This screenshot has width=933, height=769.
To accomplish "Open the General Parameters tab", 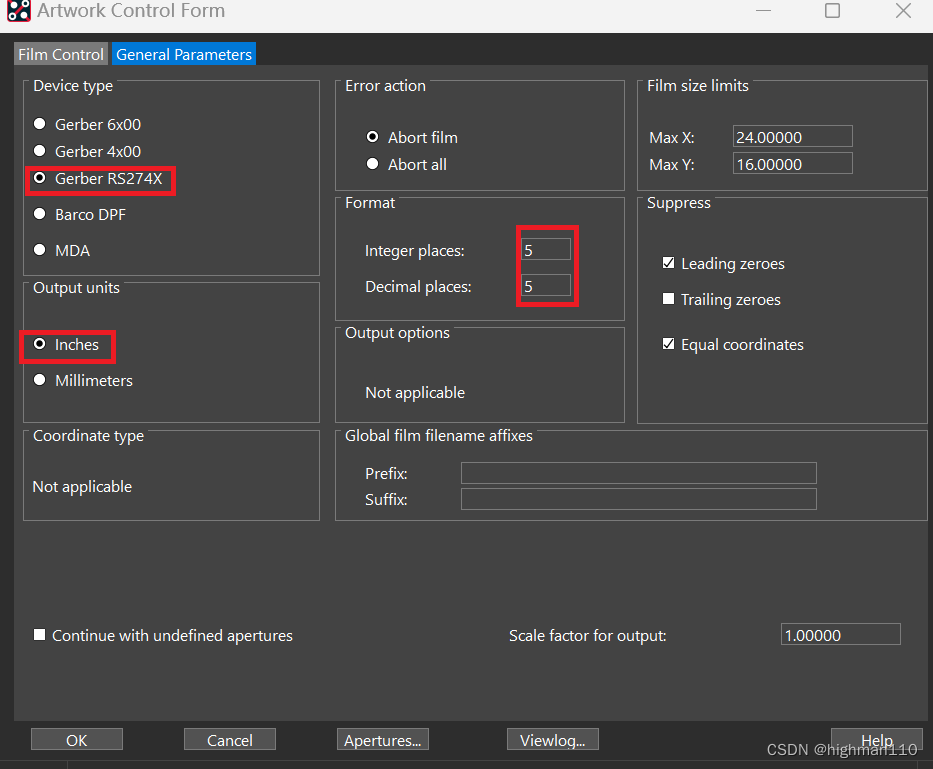I will pos(184,55).
